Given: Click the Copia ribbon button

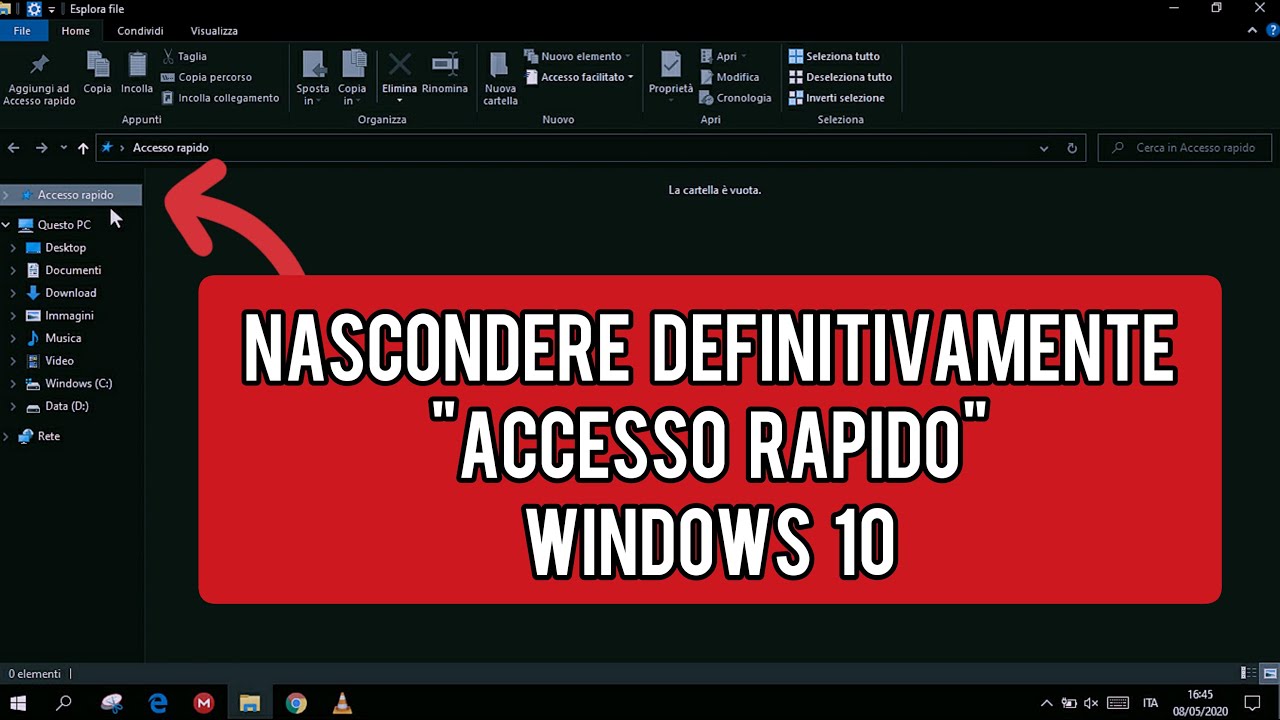Looking at the screenshot, I should click(x=97, y=74).
